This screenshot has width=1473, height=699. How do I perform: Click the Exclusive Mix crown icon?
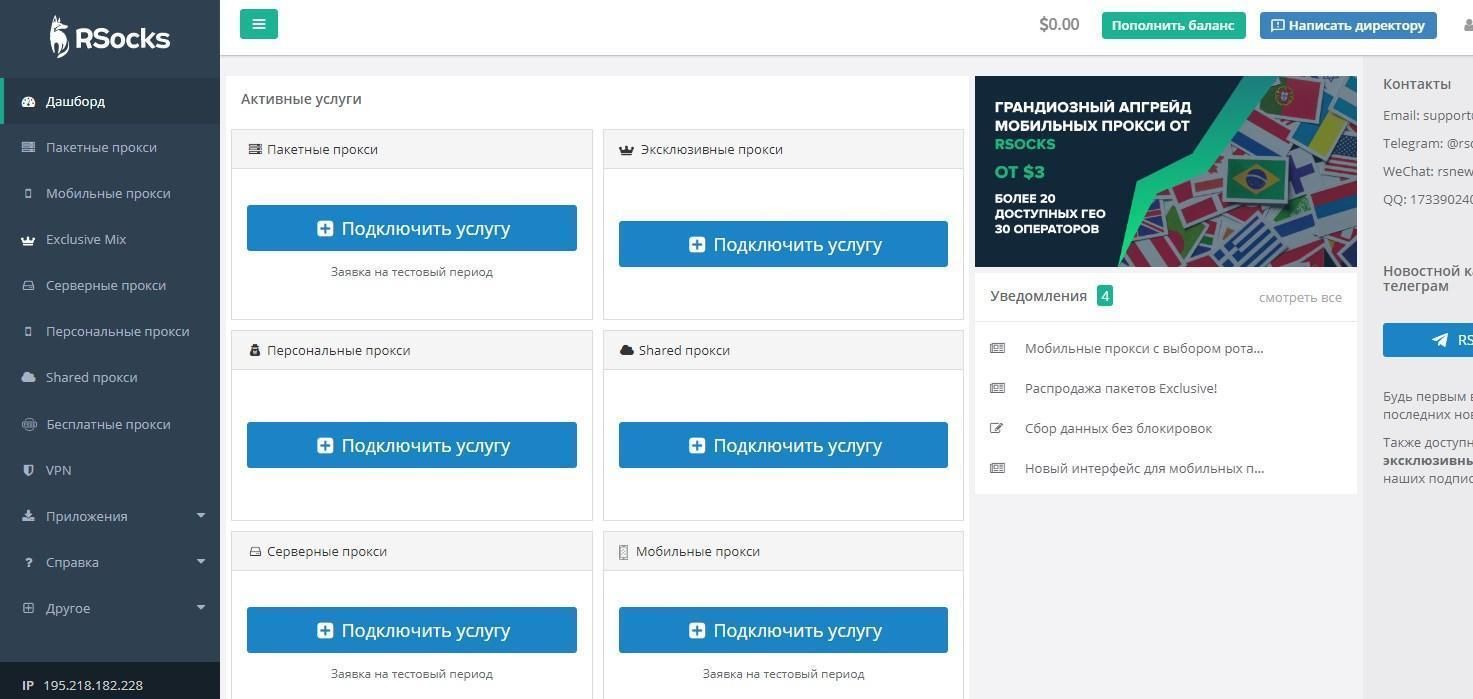28,240
